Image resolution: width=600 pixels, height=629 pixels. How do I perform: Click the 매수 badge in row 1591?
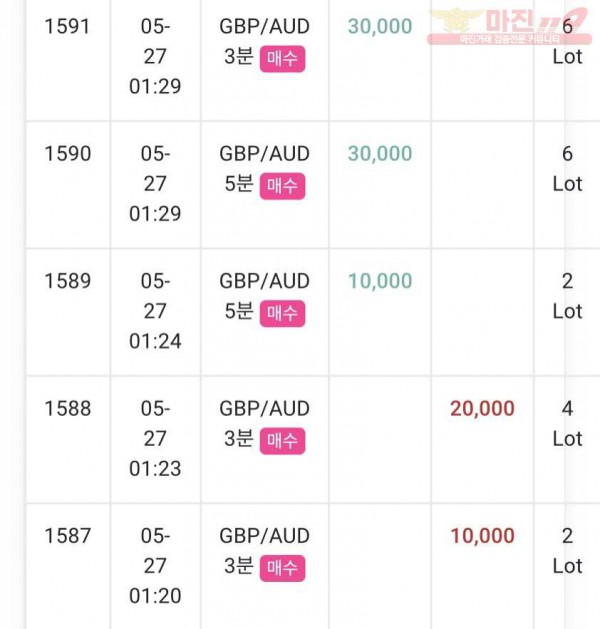click(282, 59)
